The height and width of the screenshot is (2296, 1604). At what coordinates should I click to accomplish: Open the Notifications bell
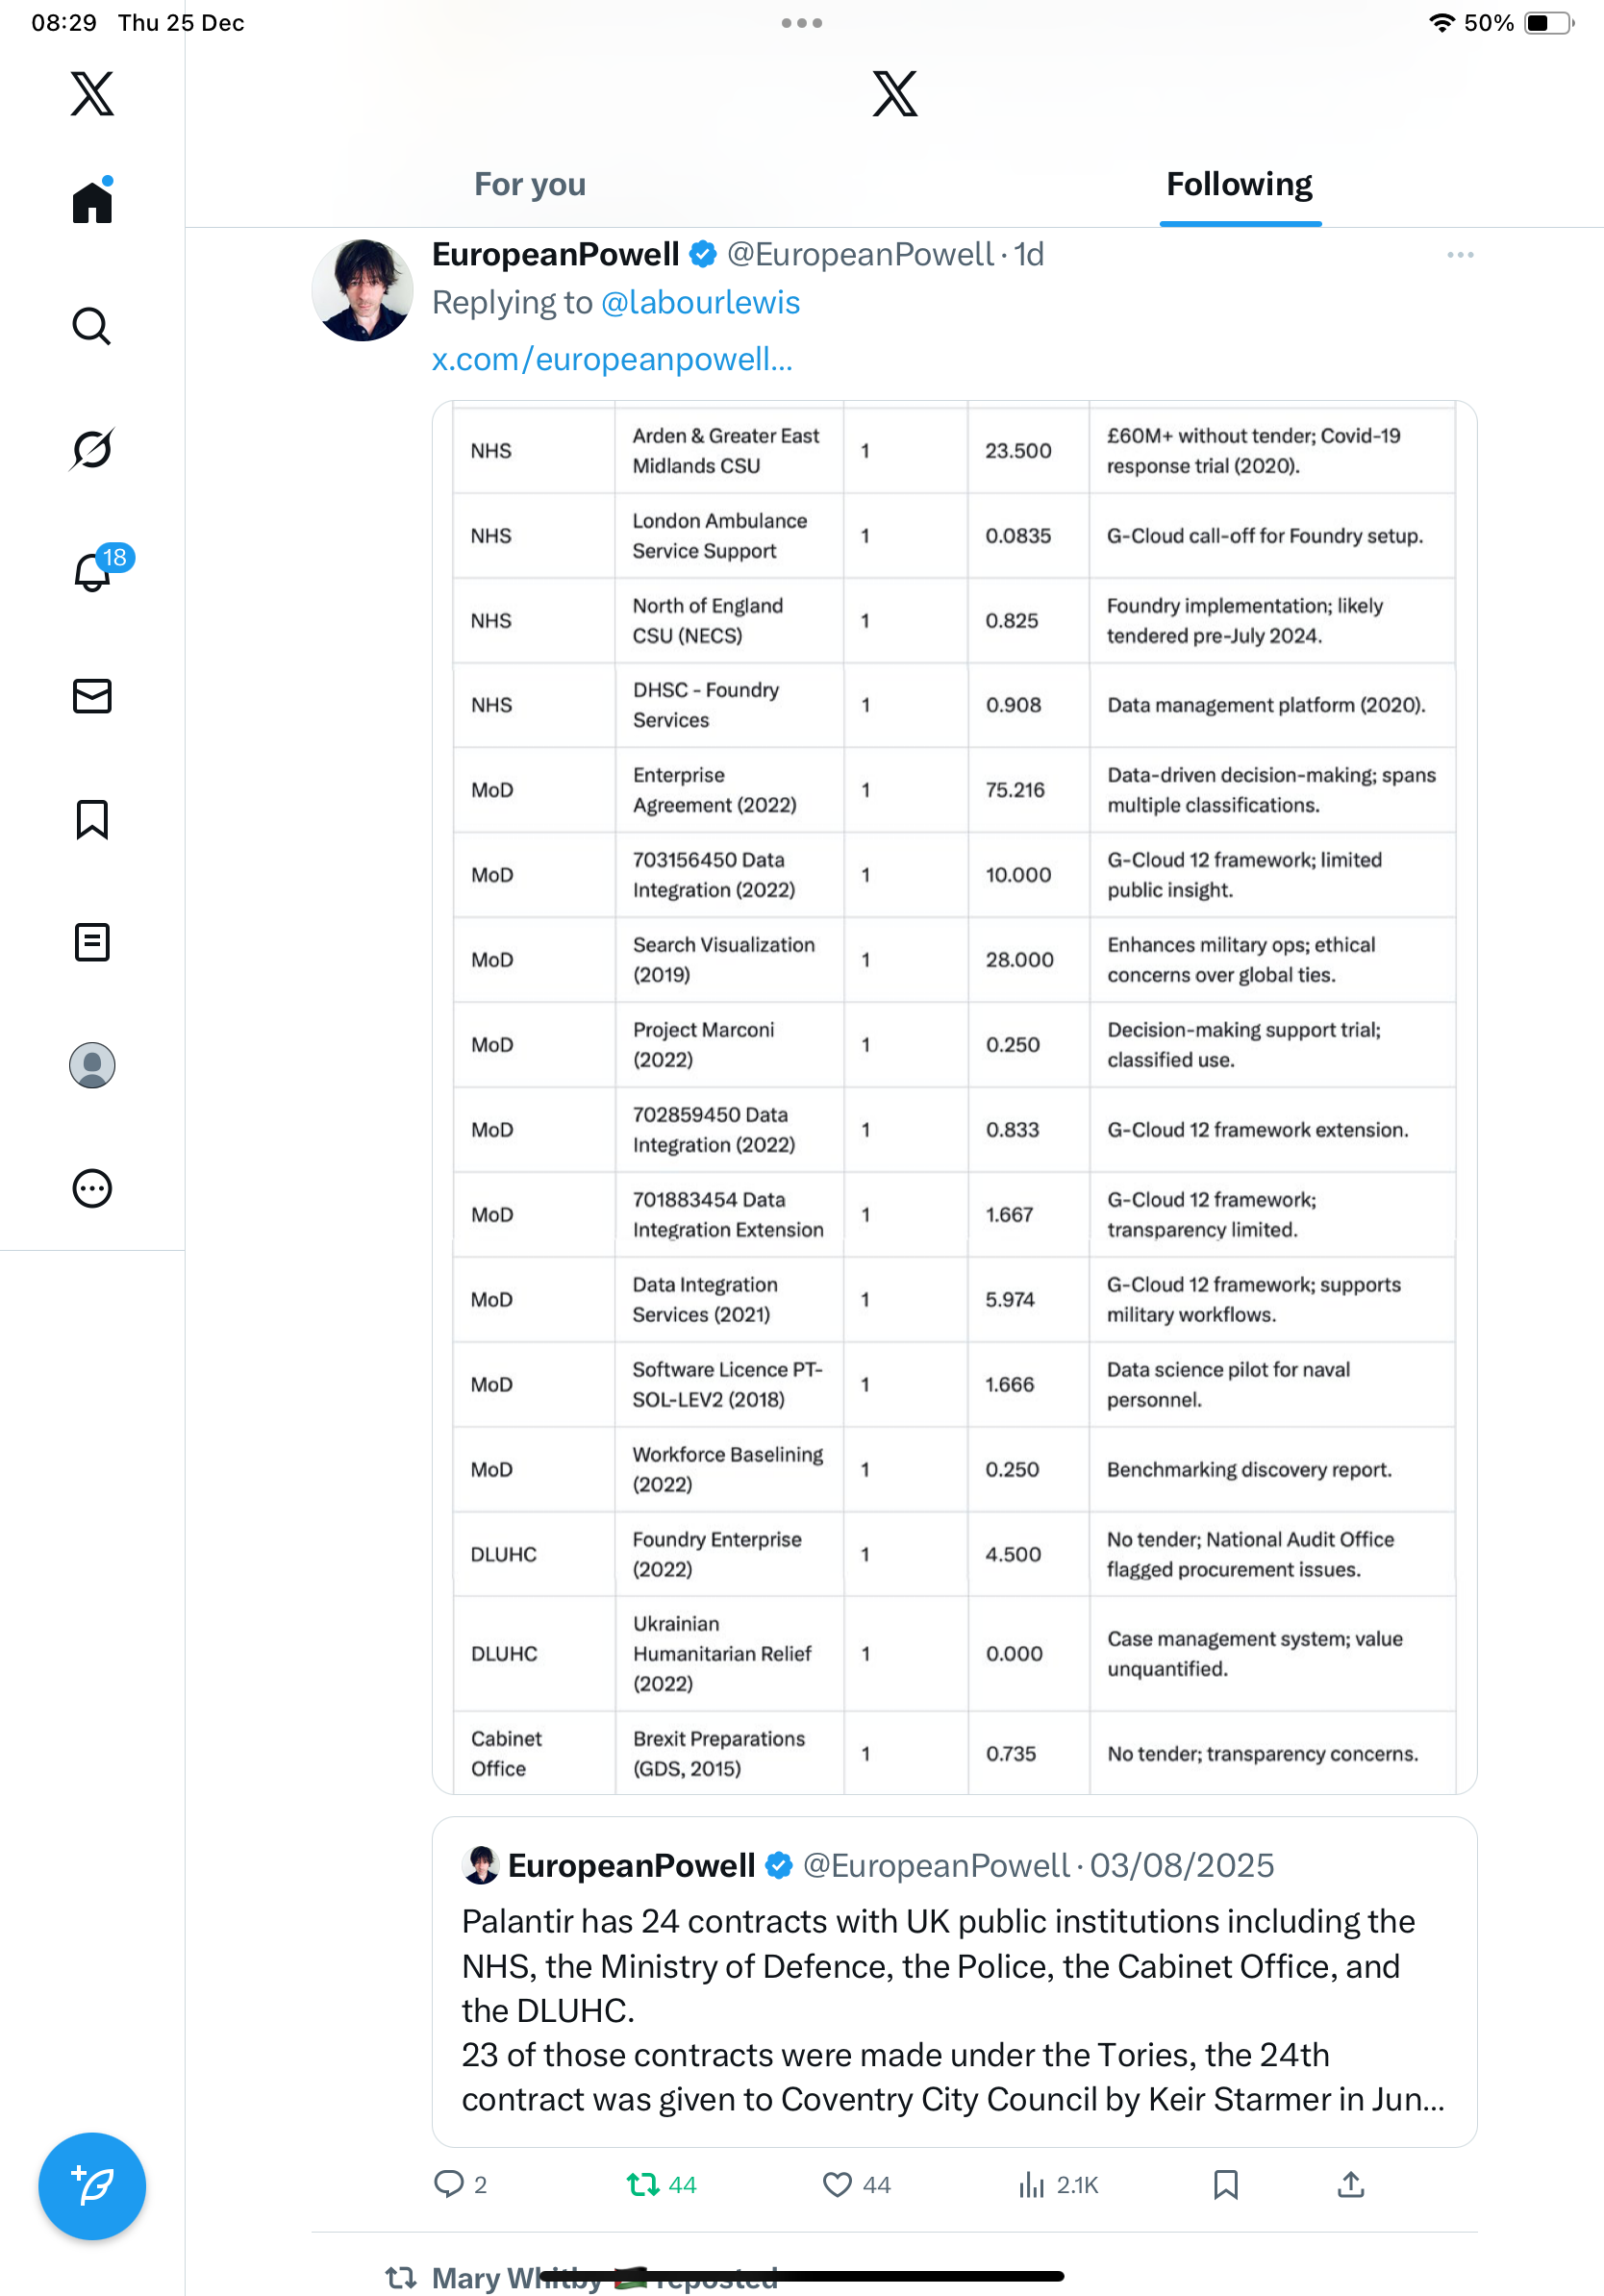point(92,573)
